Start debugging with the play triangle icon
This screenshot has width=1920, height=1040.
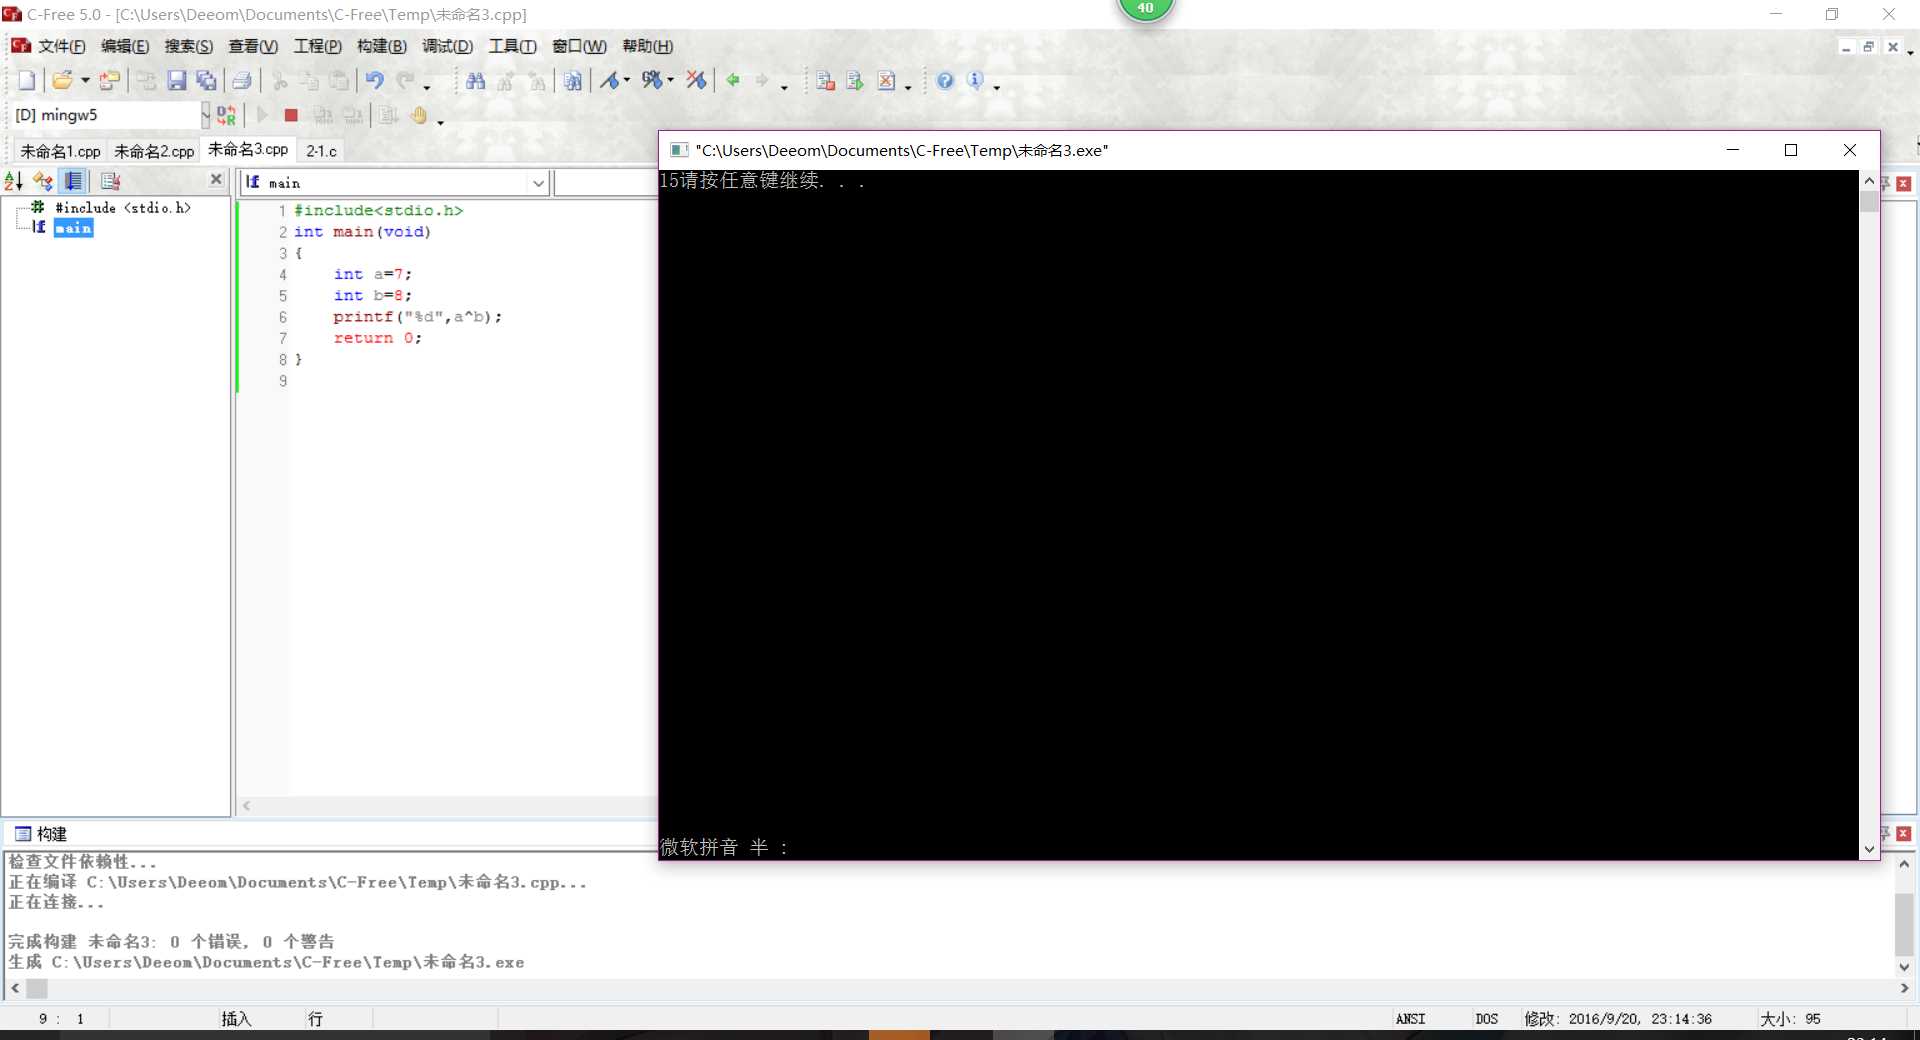pos(263,116)
